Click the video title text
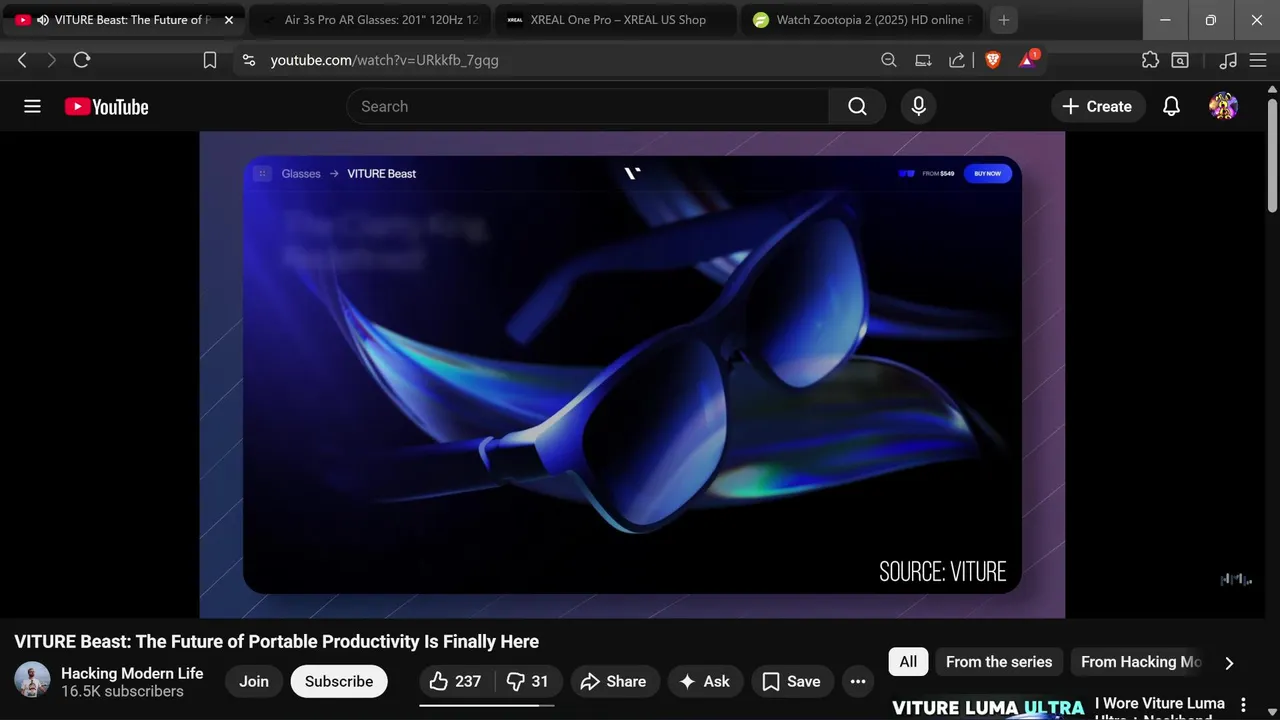The height and width of the screenshot is (720, 1280). (277, 641)
